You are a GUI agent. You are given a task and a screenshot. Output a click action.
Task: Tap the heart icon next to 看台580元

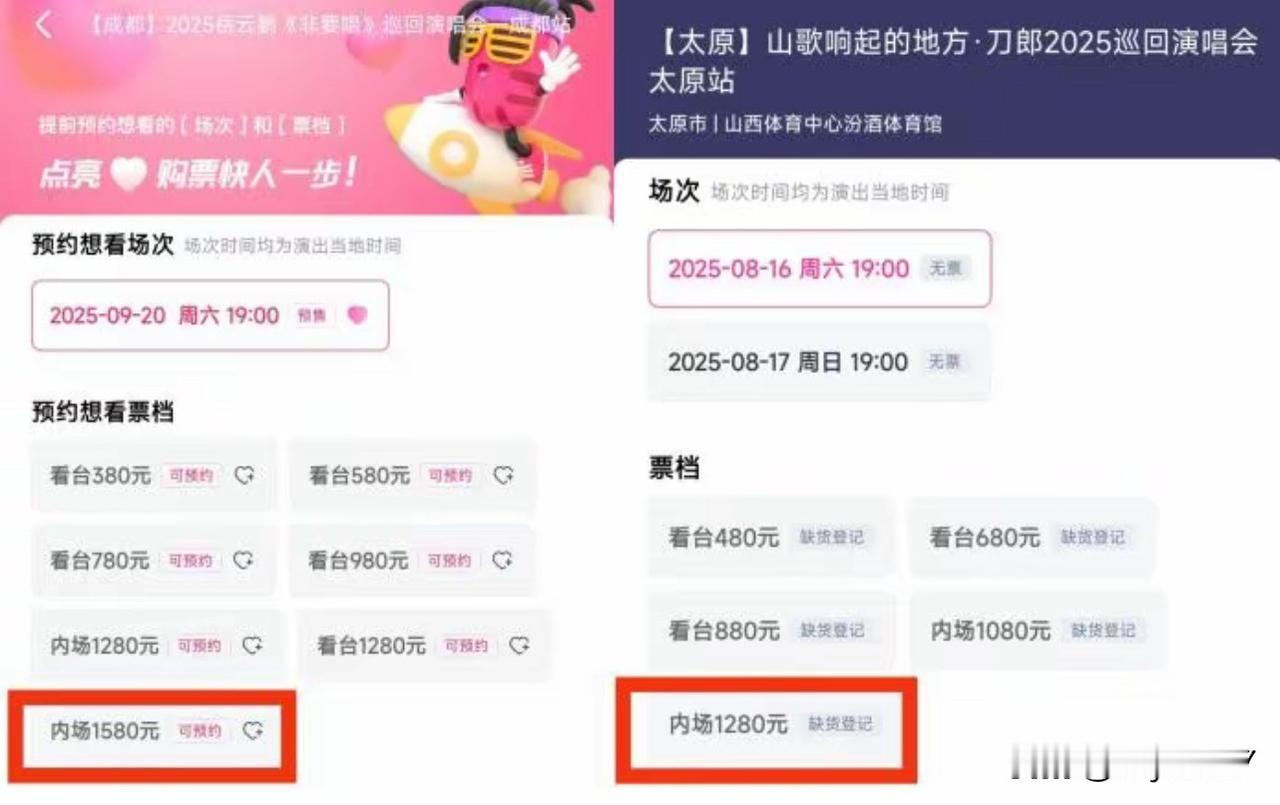click(505, 476)
